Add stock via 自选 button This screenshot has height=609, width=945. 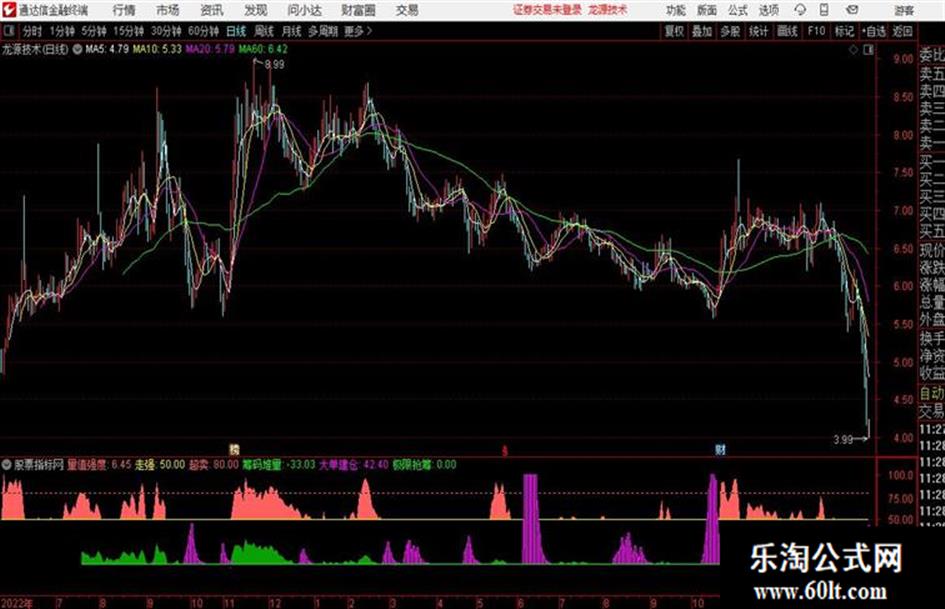(873, 31)
